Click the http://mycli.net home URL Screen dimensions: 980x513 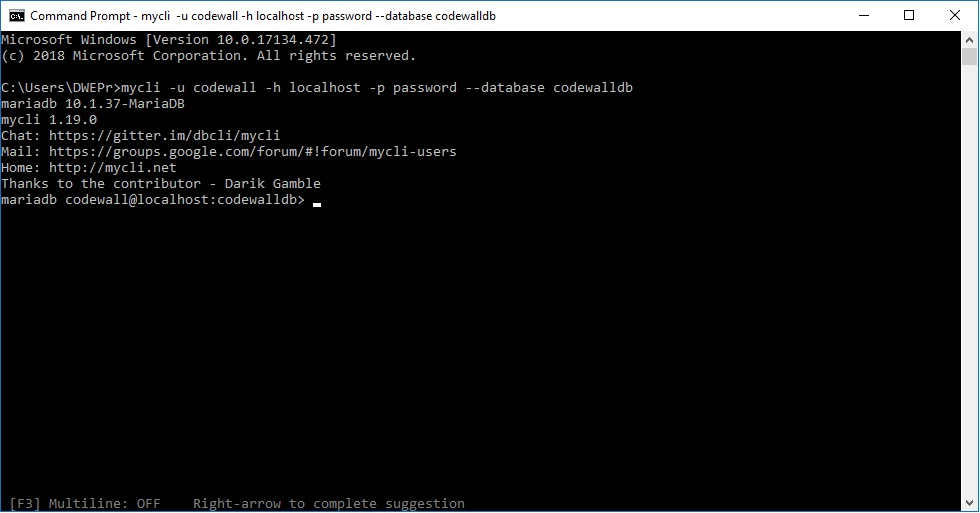112,167
